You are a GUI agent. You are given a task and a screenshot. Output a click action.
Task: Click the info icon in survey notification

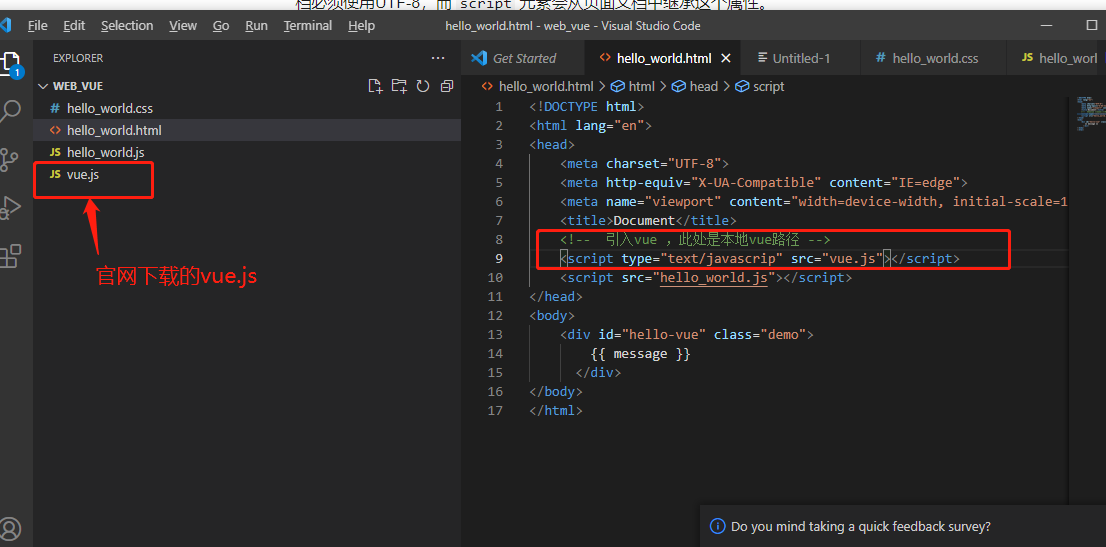click(717, 527)
